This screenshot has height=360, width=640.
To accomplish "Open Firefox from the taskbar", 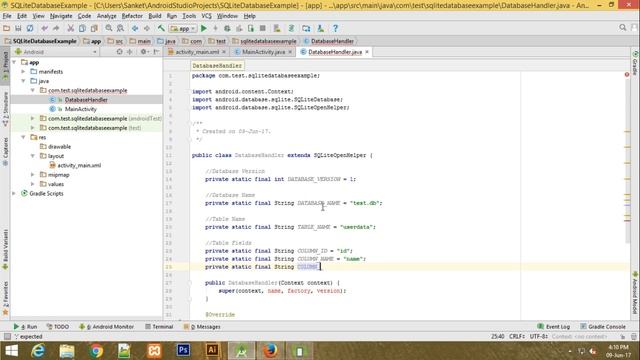I will pyautogui.click(x=270, y=350).
